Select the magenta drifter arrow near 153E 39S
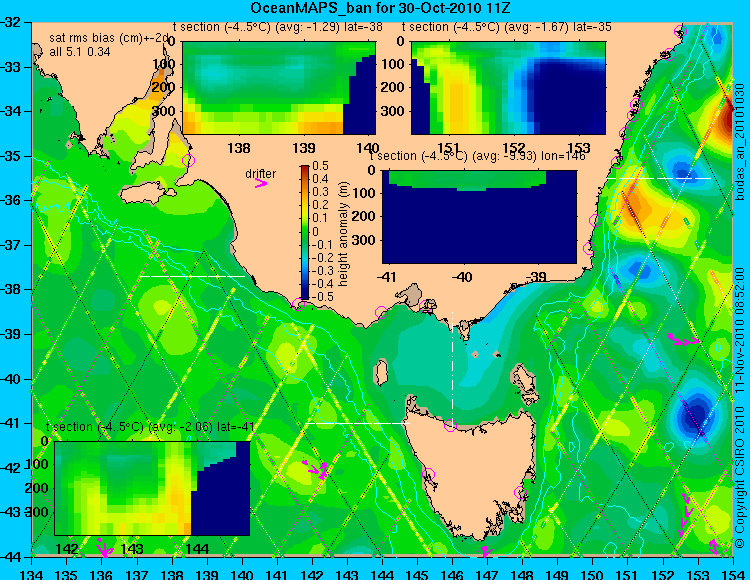 pyautogui.click(x=684, y=340)
